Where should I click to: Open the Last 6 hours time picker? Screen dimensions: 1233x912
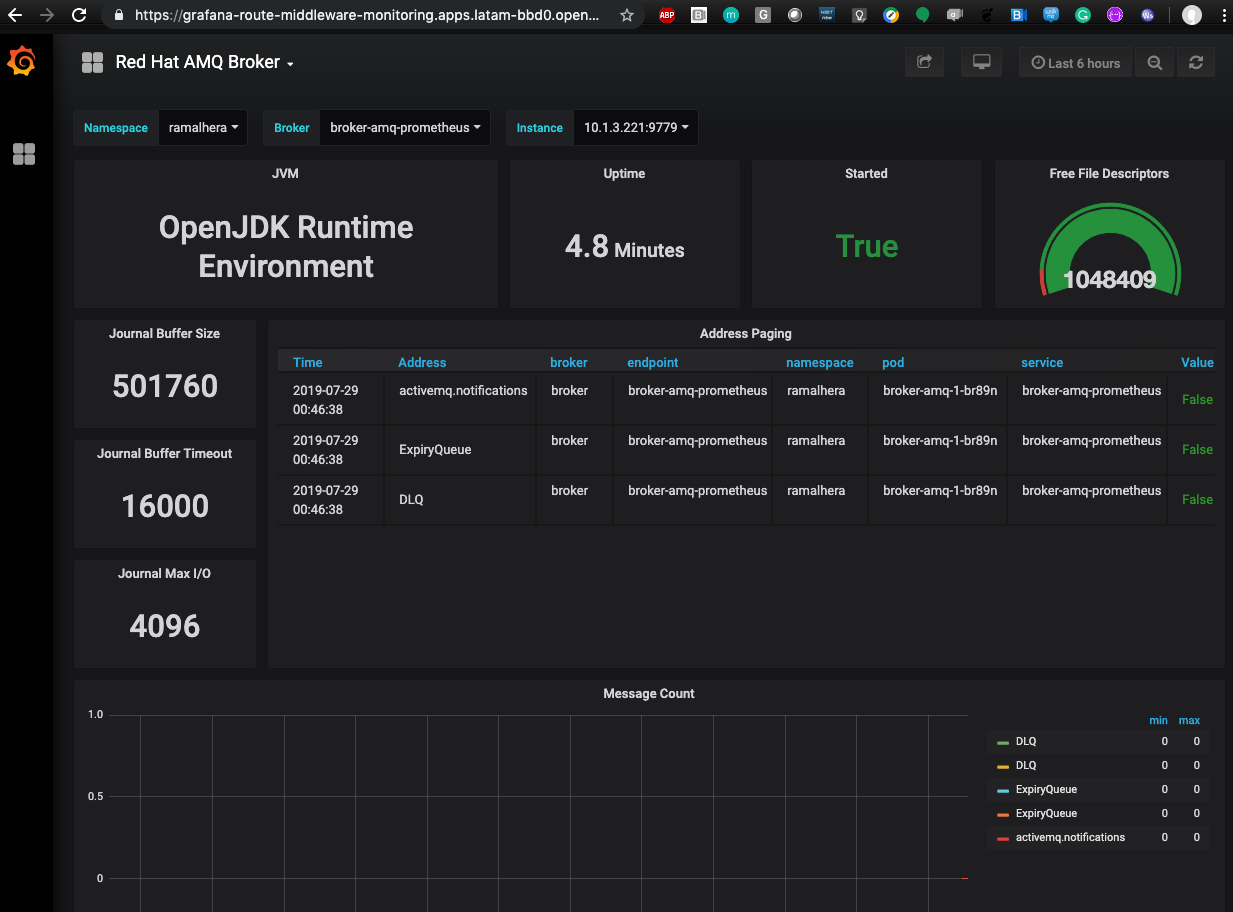[x=1075, y=63]
